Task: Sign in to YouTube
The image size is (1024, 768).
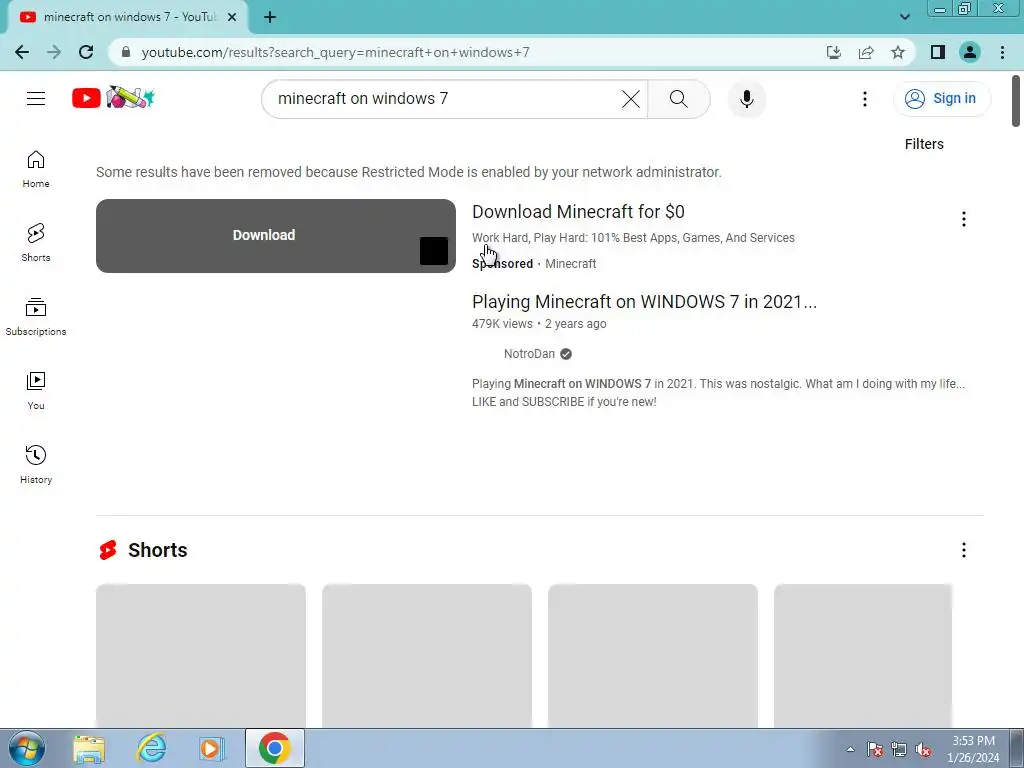Action: click(x=942, y=99)
